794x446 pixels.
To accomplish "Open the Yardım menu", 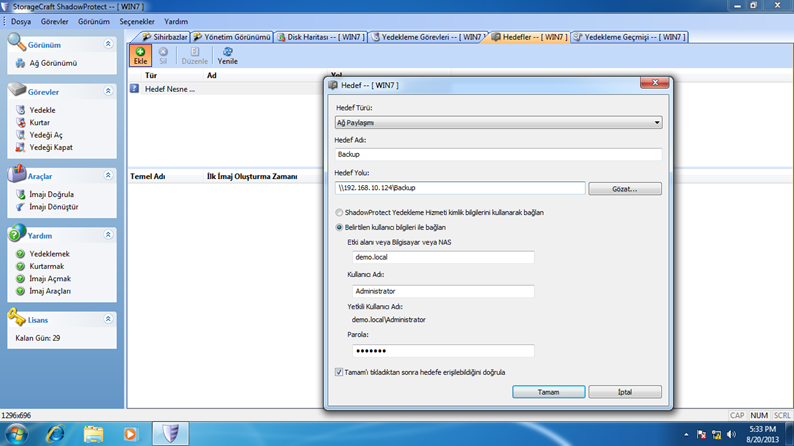I will coord(176,22).
